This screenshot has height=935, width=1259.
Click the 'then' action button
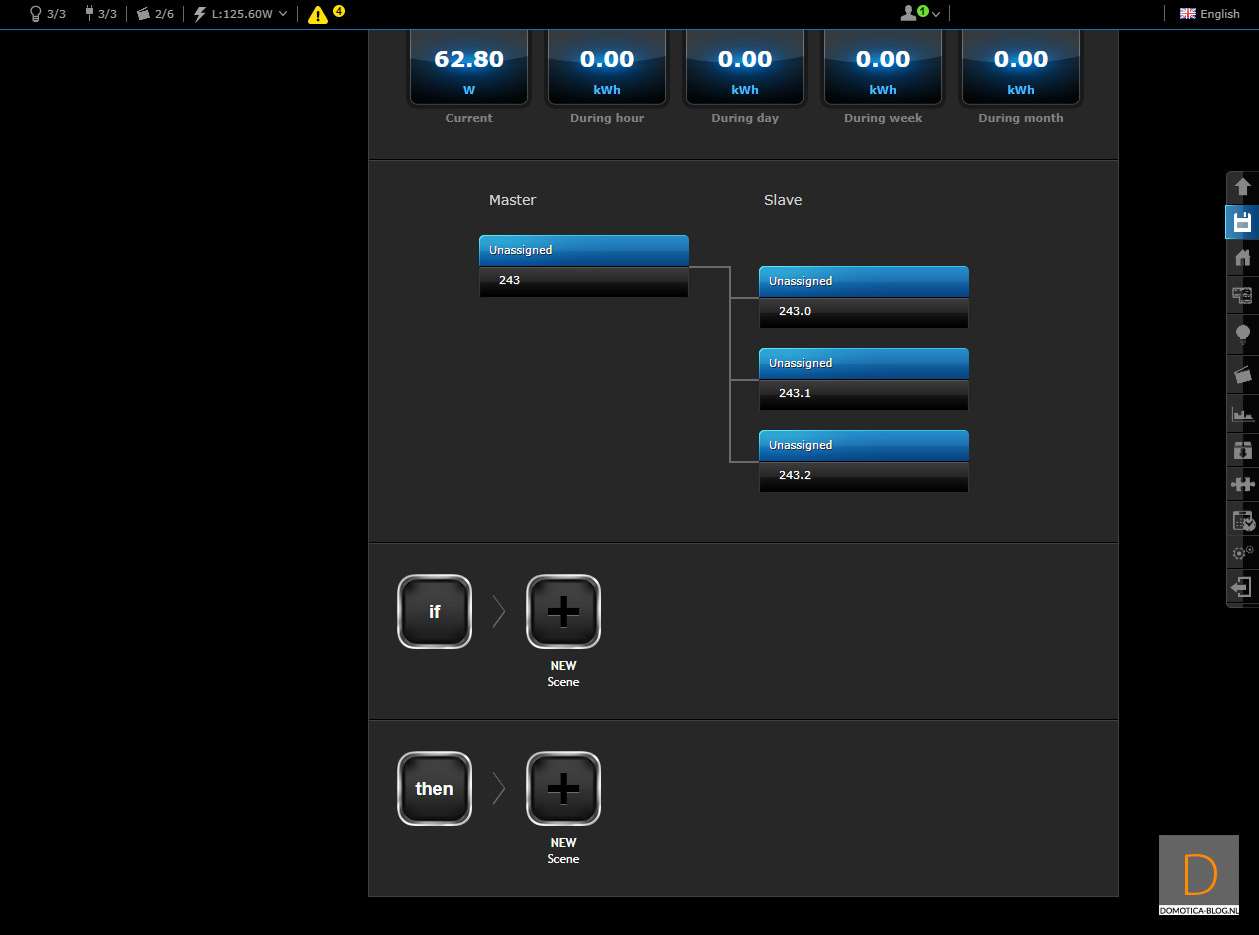click(x=434, y=789)
